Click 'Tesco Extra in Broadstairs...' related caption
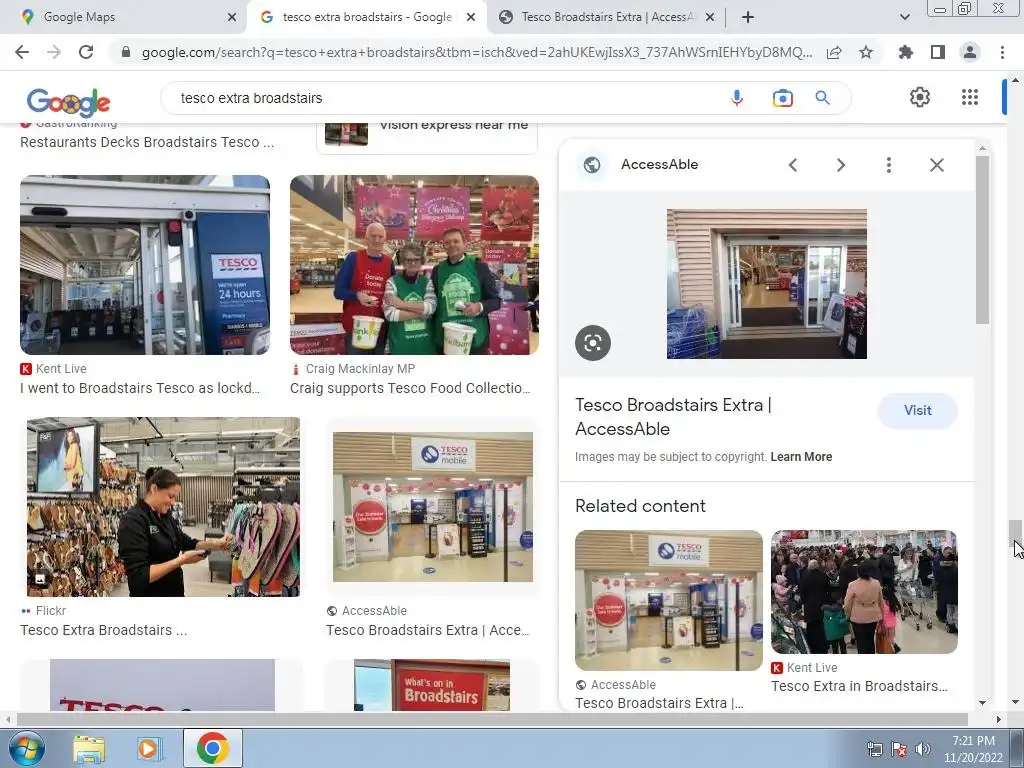Viewport: 1024px width, 768px height. (x=859, y=686)
